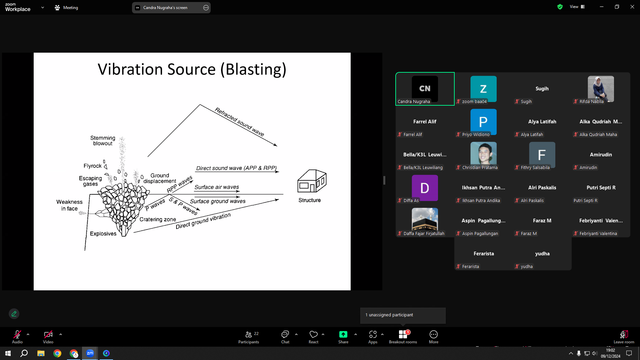
Task: Select Priyo Widiono tile with P avatar
Action: pyautogui.click(x=483, y=122)
